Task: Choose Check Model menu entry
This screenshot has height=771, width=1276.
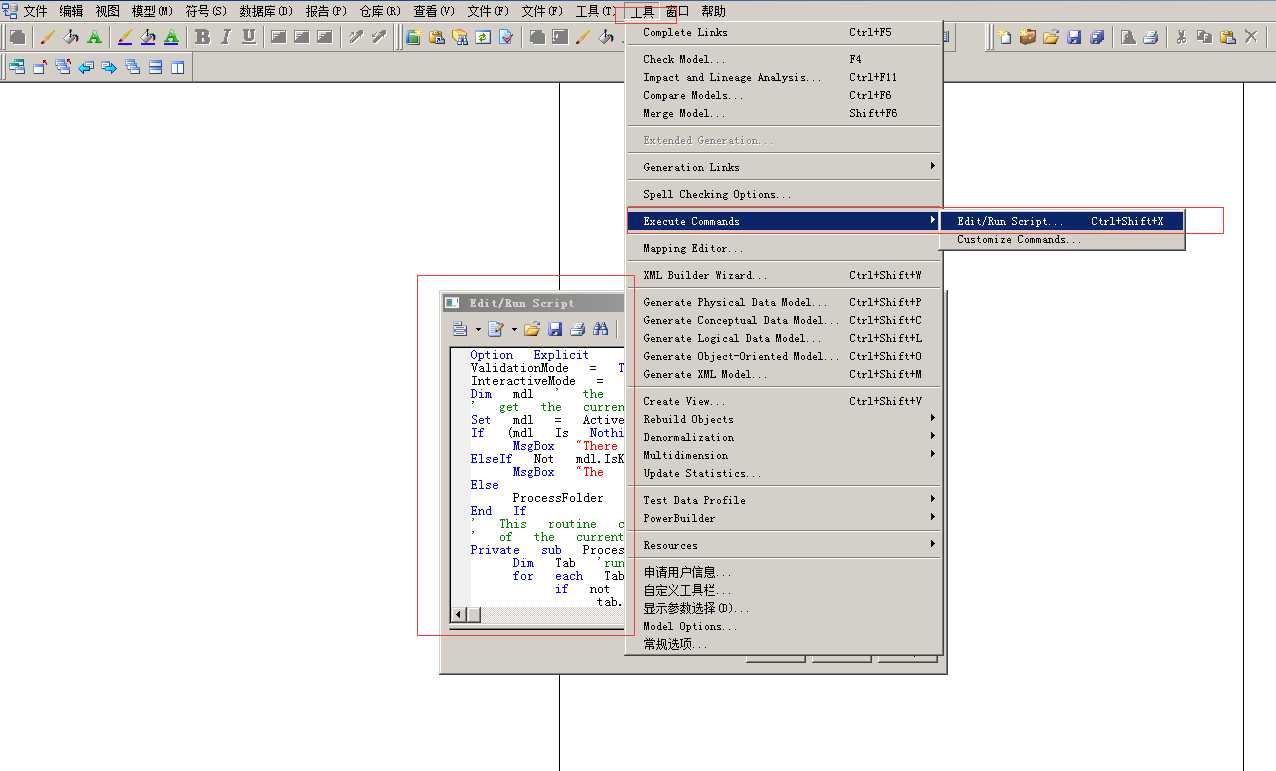Action: (x=785, y=59)
